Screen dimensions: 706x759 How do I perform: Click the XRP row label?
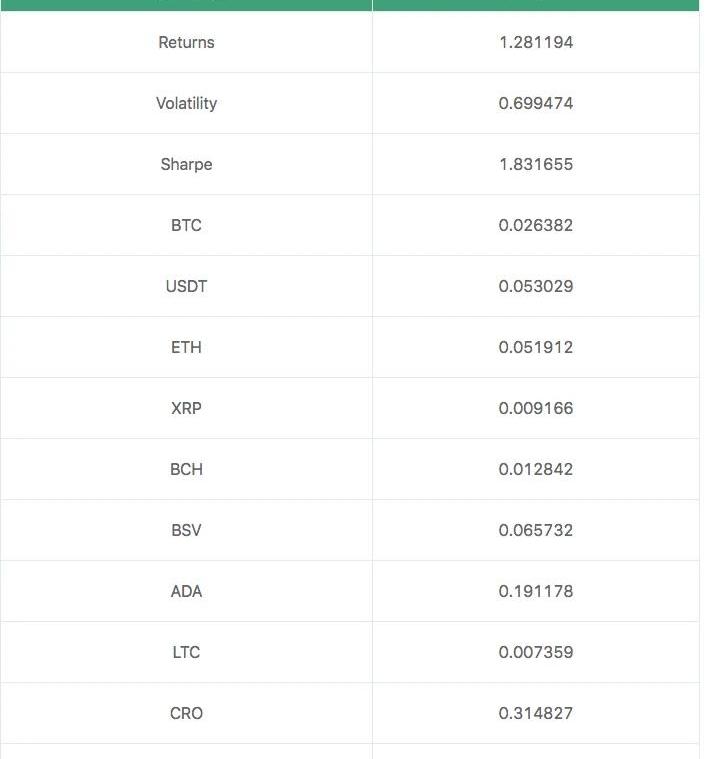[x=186, y=408]
